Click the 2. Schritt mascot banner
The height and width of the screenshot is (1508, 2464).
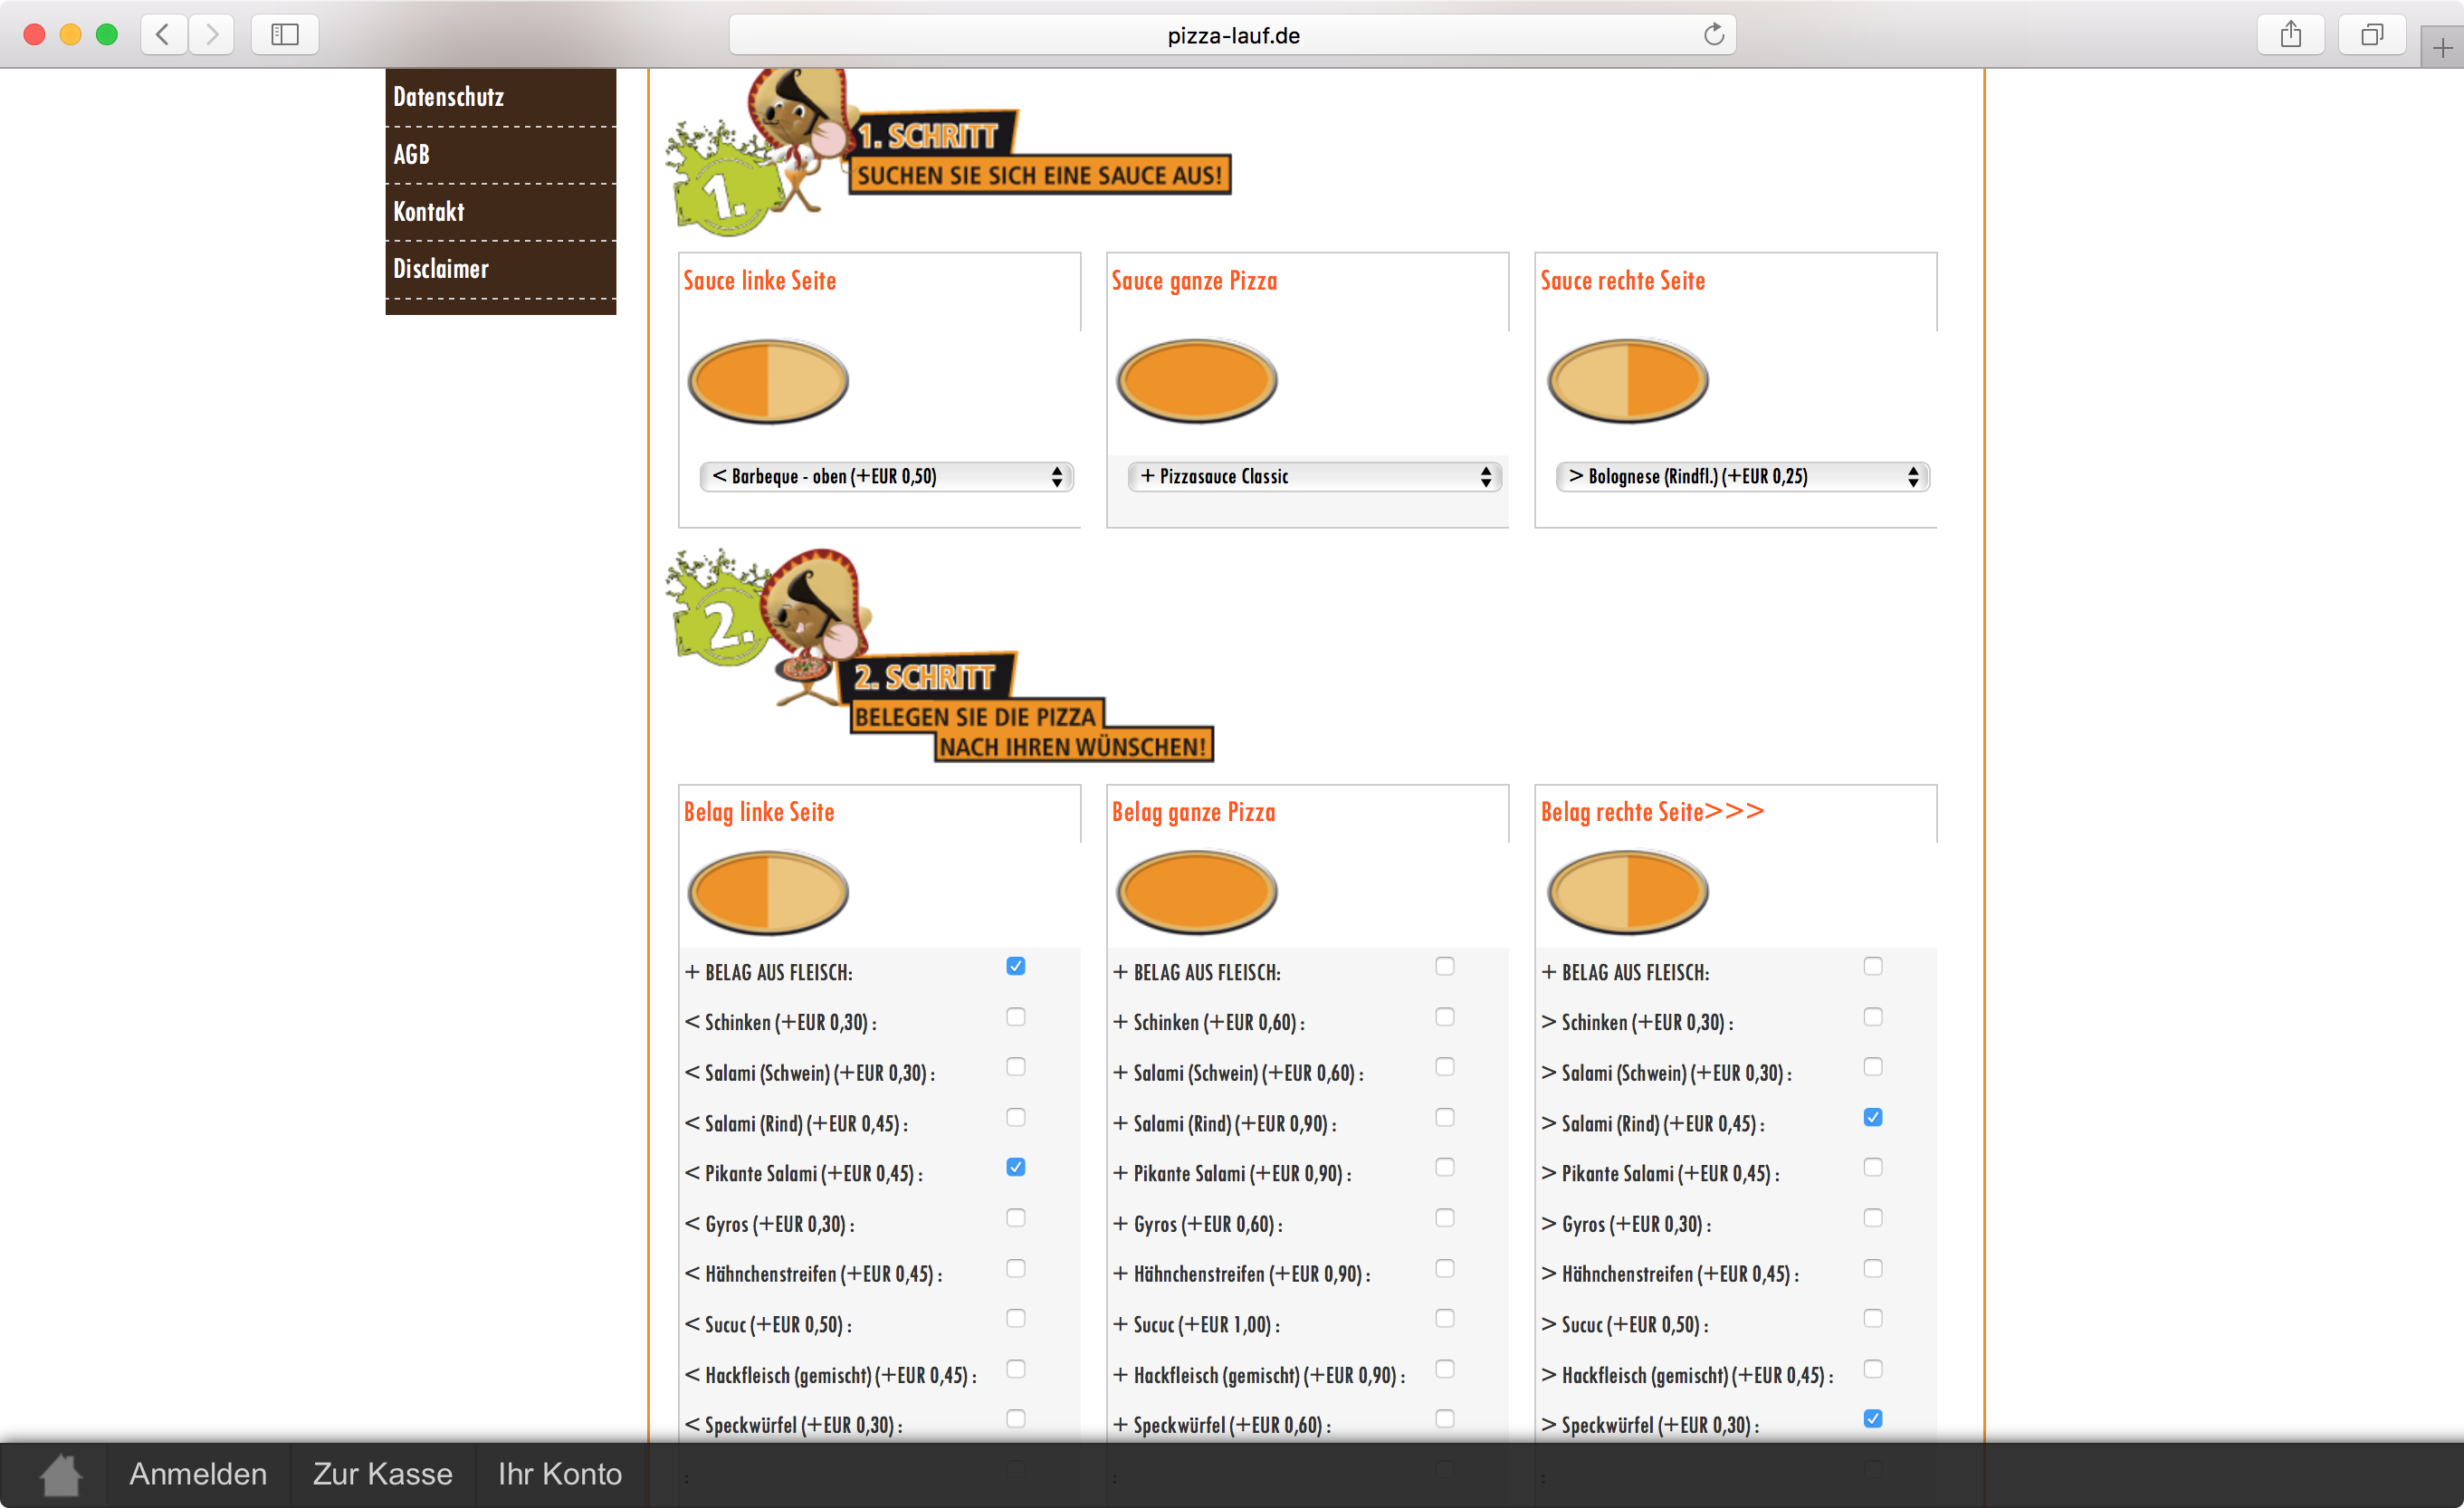(x=940, y=655)
